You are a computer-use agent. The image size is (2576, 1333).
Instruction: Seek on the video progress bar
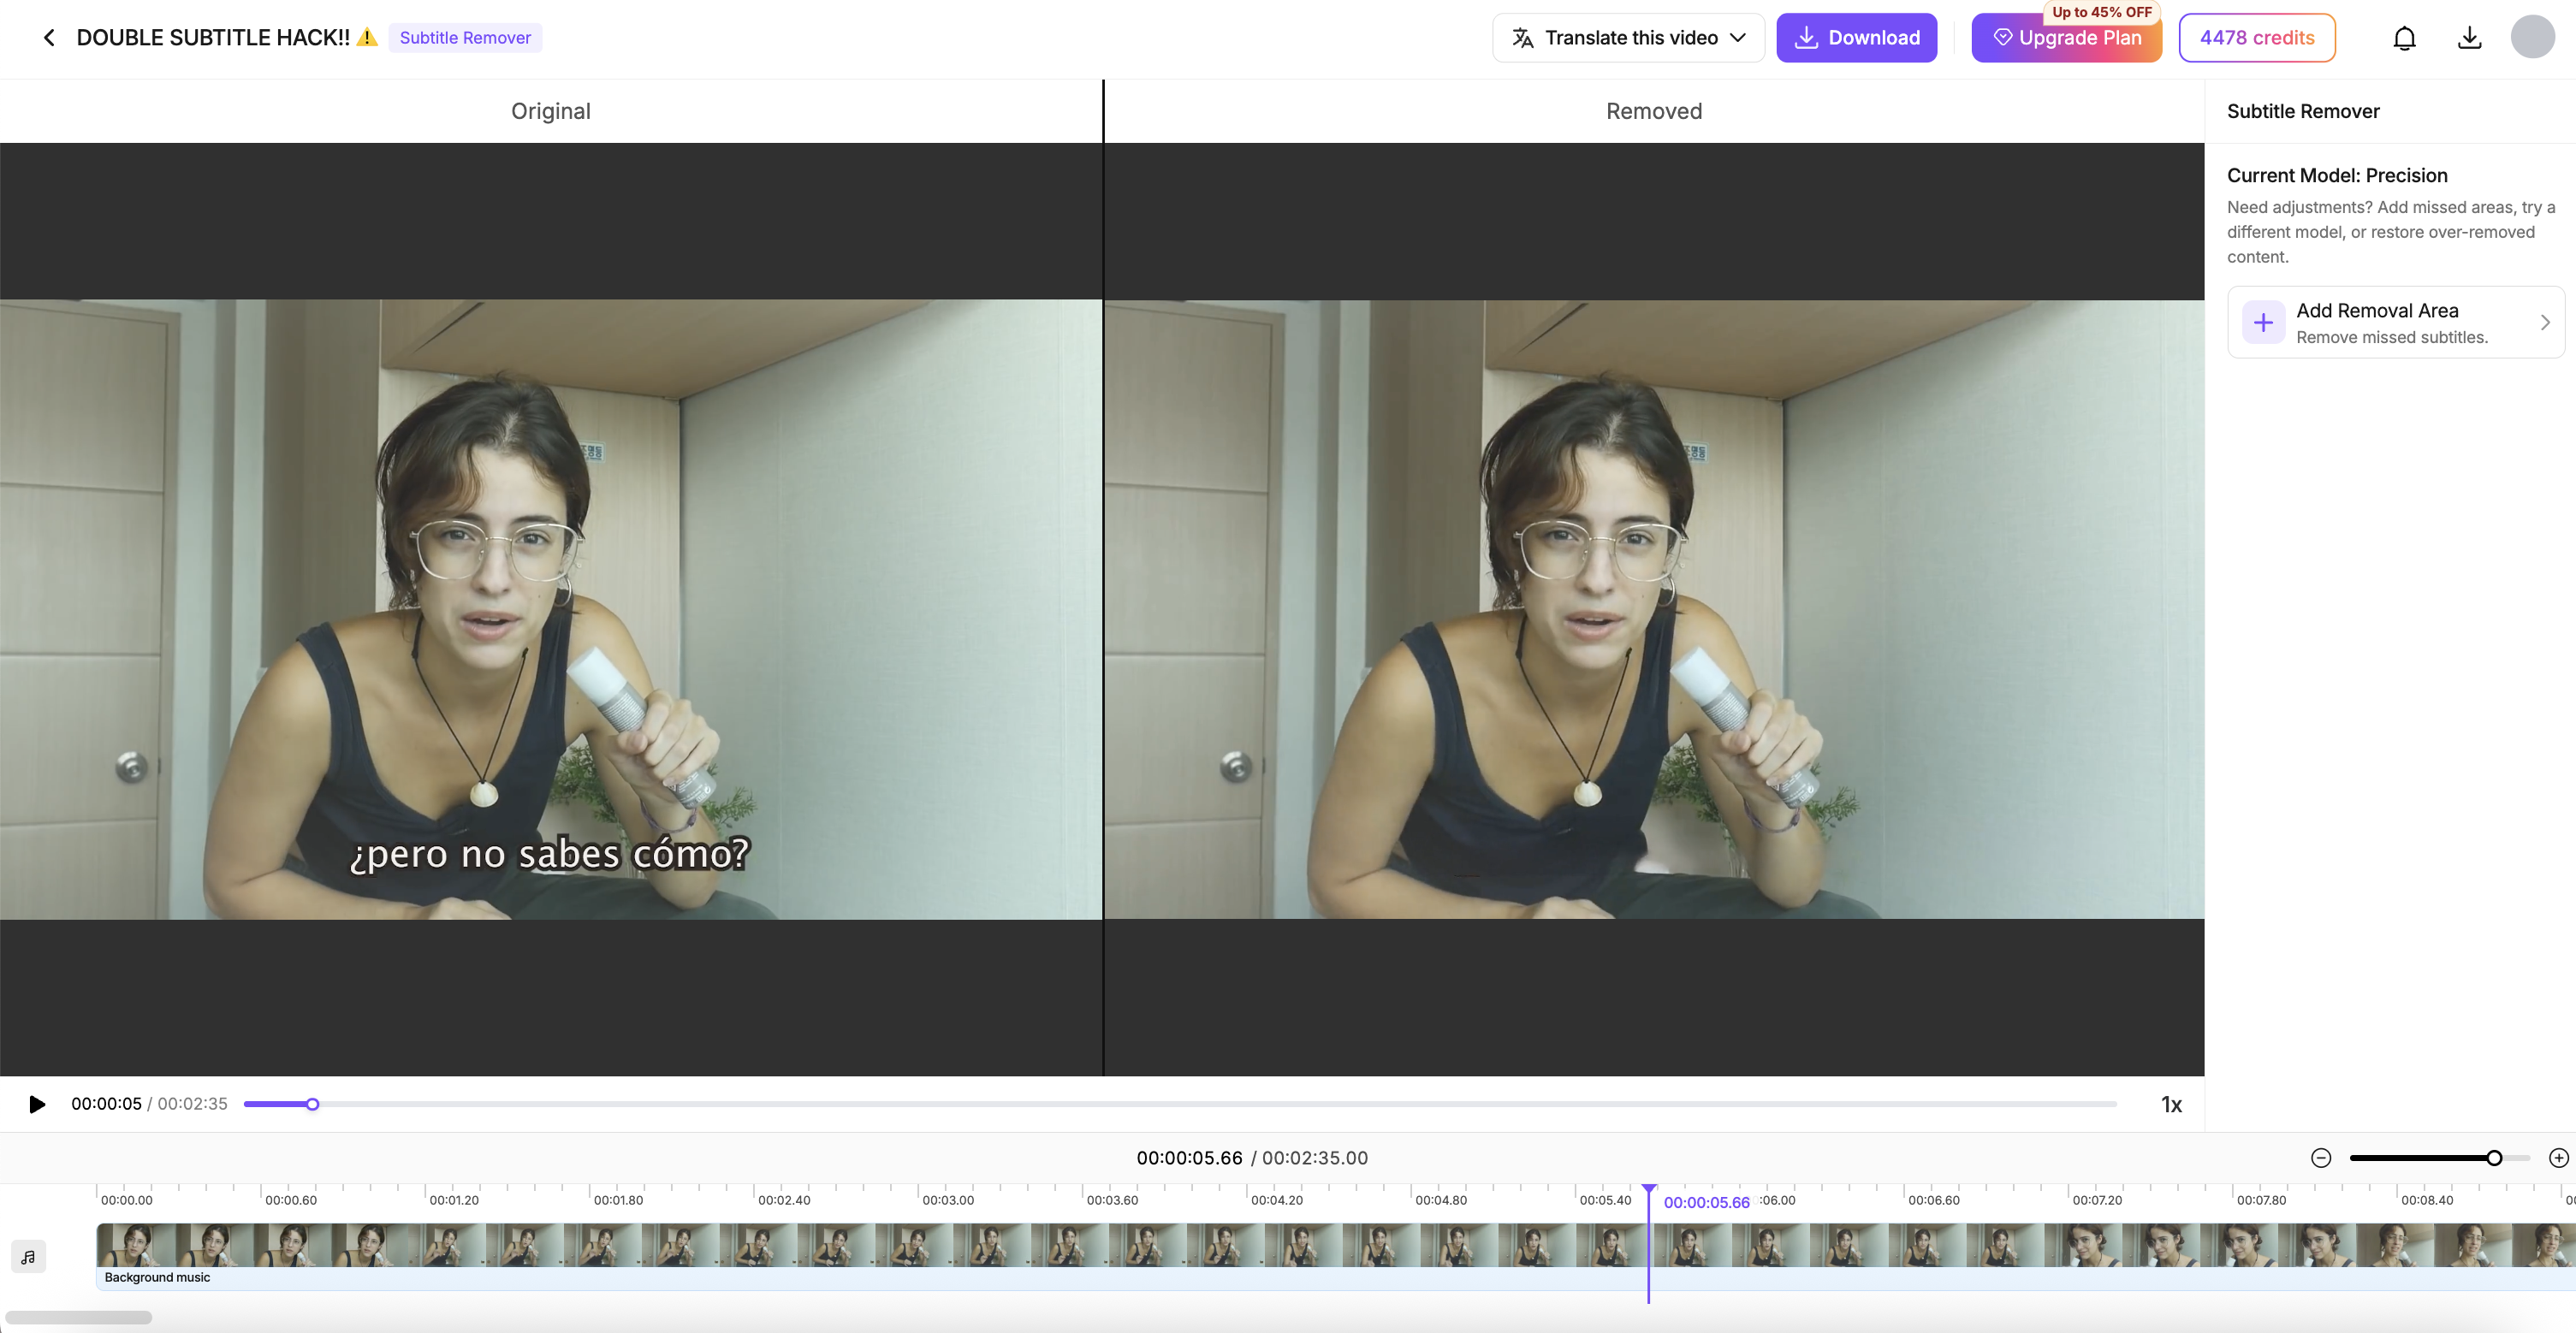(x=1180, y=1104)
